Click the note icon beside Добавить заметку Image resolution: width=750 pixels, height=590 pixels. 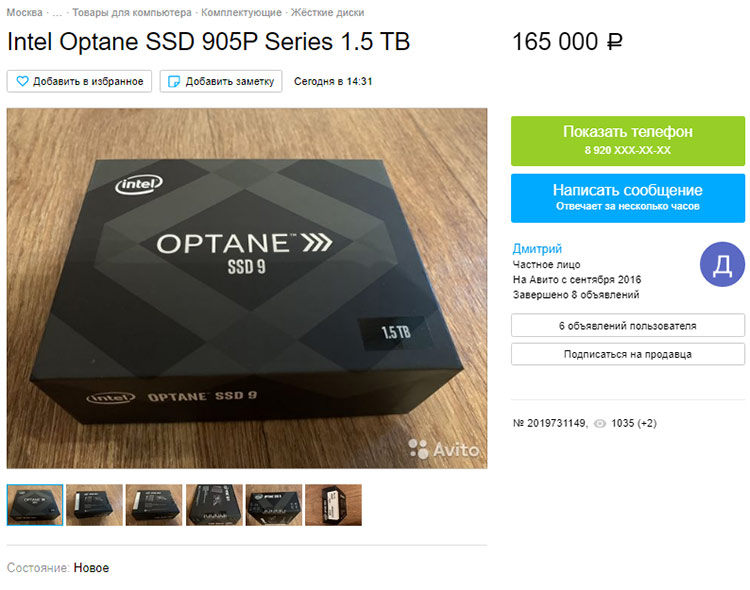pyautogui.click(x=174, y=81)
